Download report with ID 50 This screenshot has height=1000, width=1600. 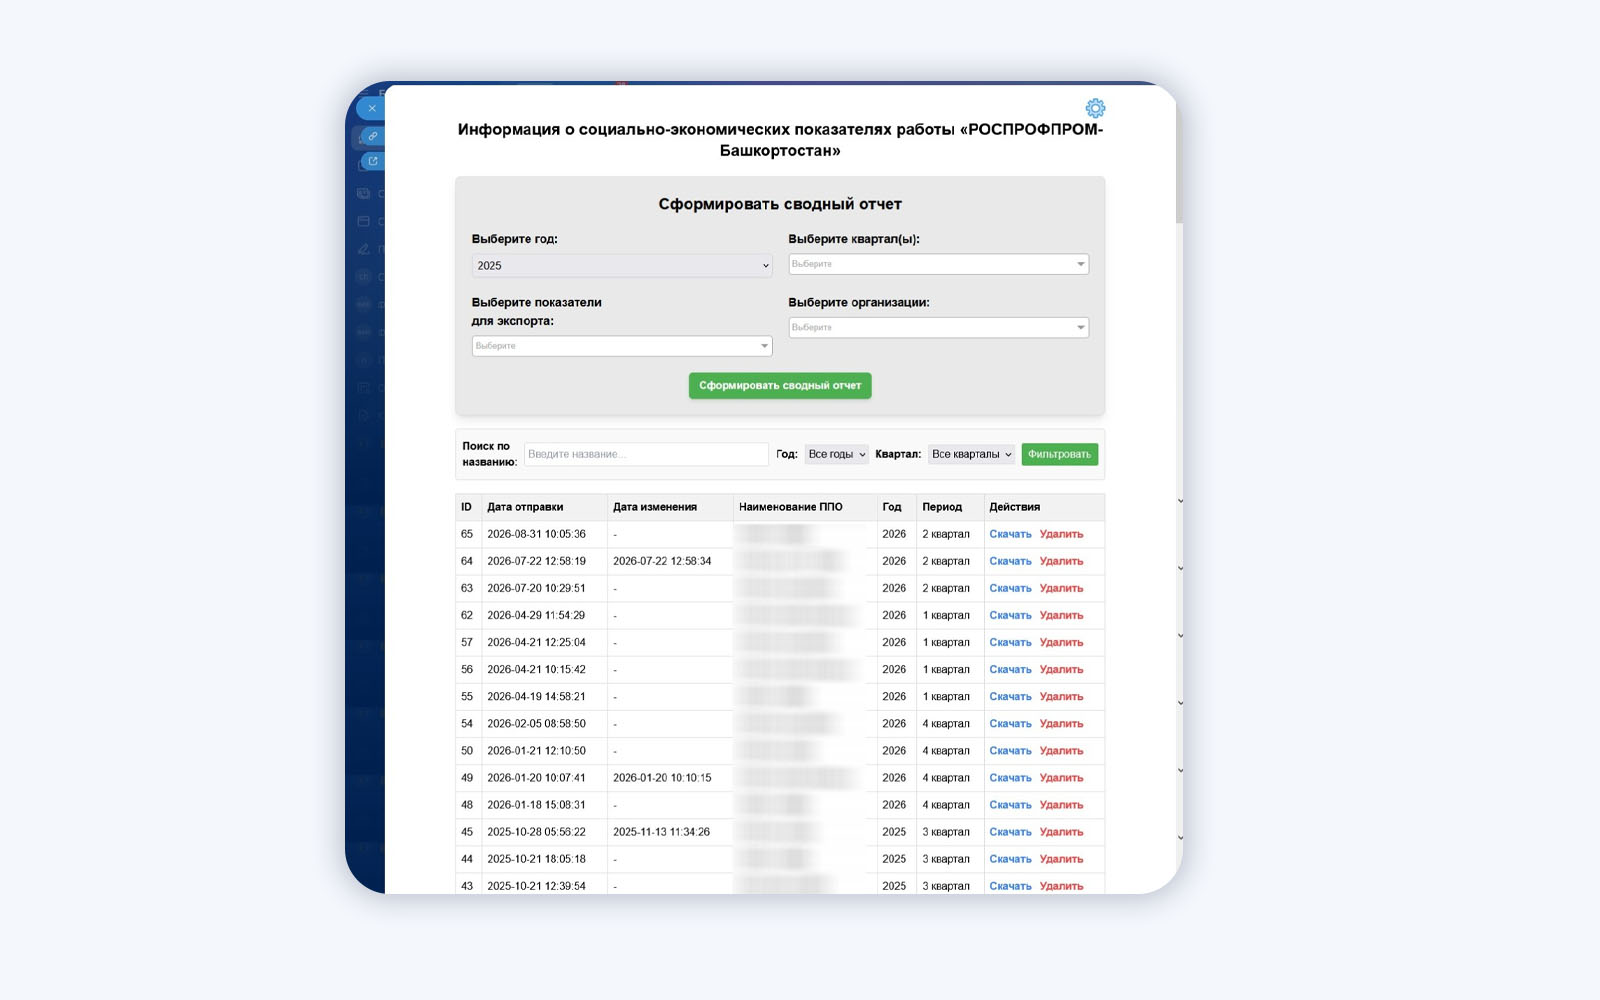click(1010, 750)
